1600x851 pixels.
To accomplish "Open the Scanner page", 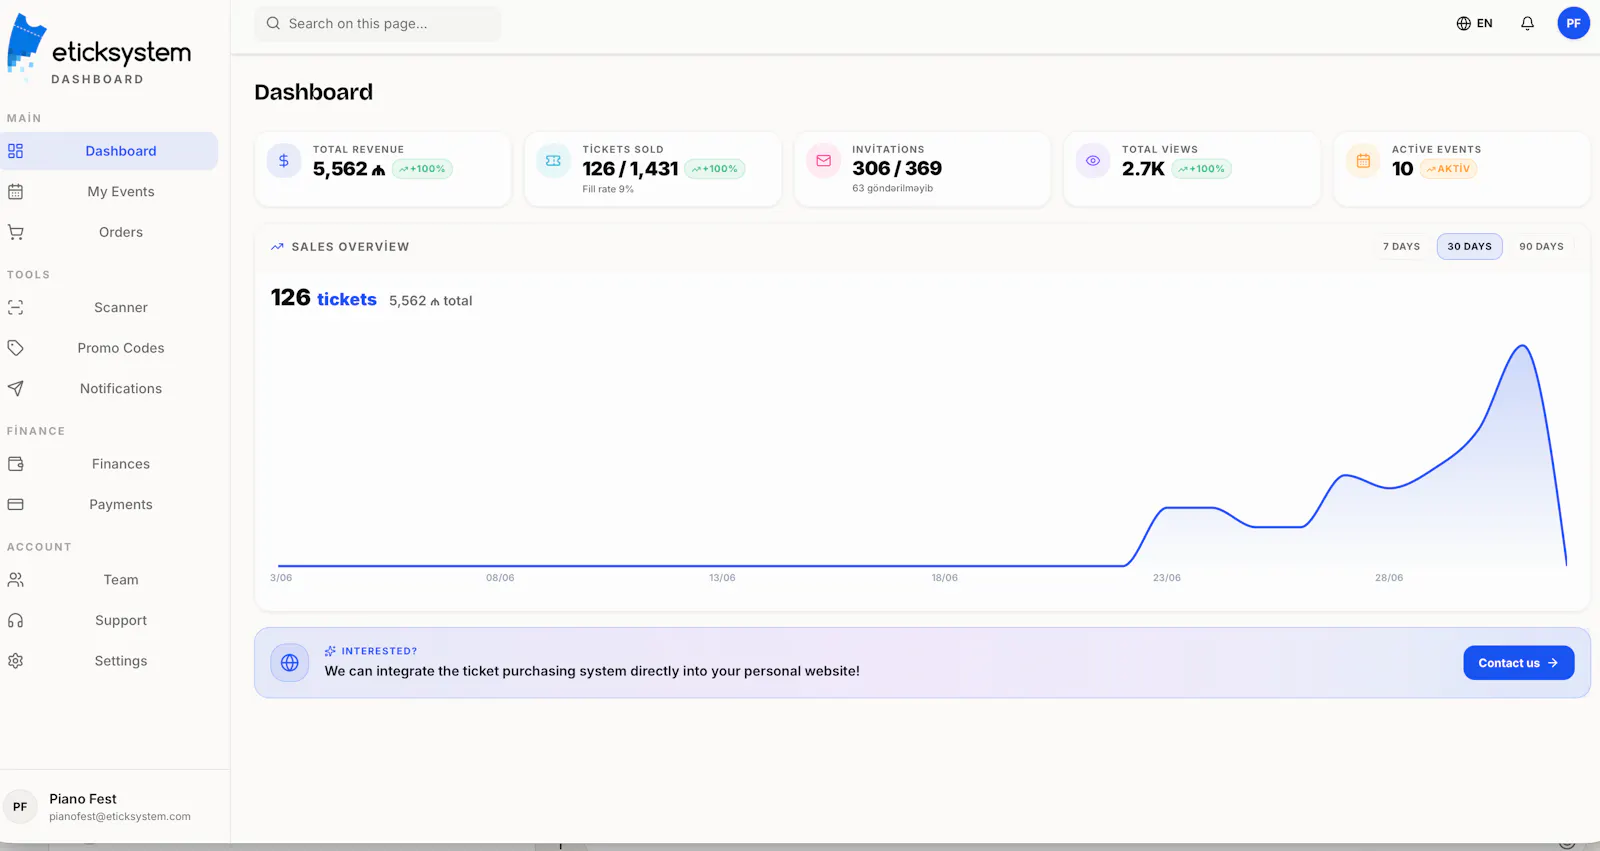I will tap(109, 308).
